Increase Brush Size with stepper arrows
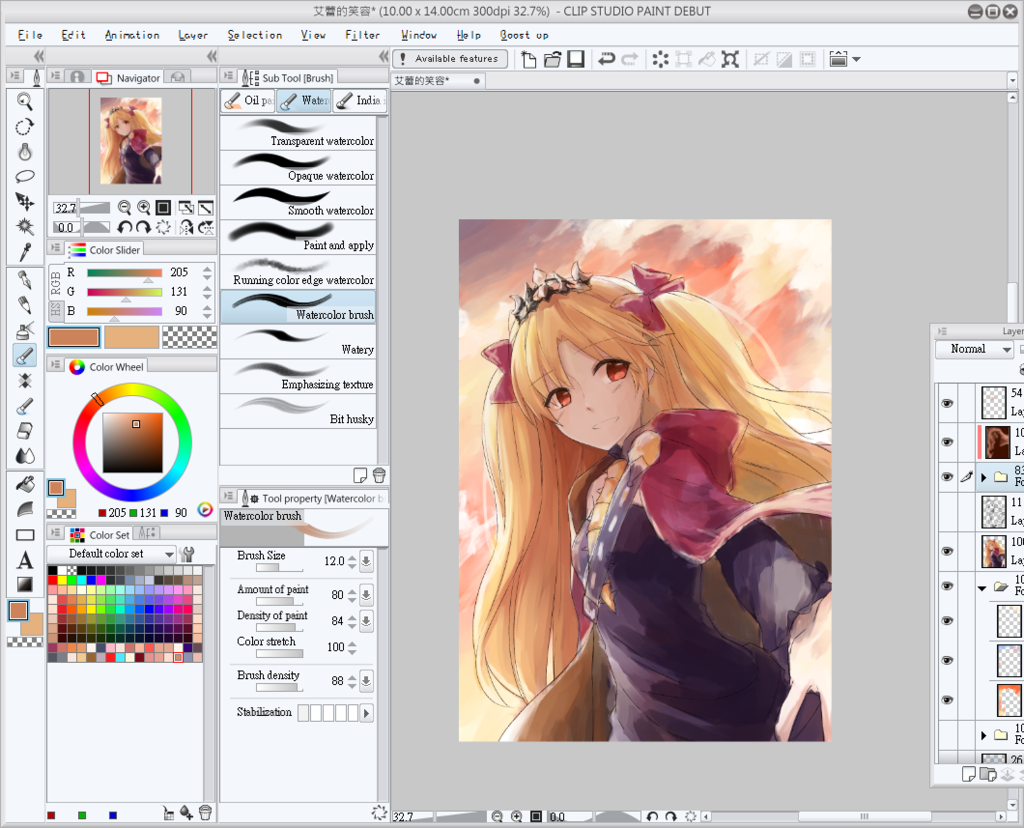Screen dimensions: 1024x828 pos(352,558)
